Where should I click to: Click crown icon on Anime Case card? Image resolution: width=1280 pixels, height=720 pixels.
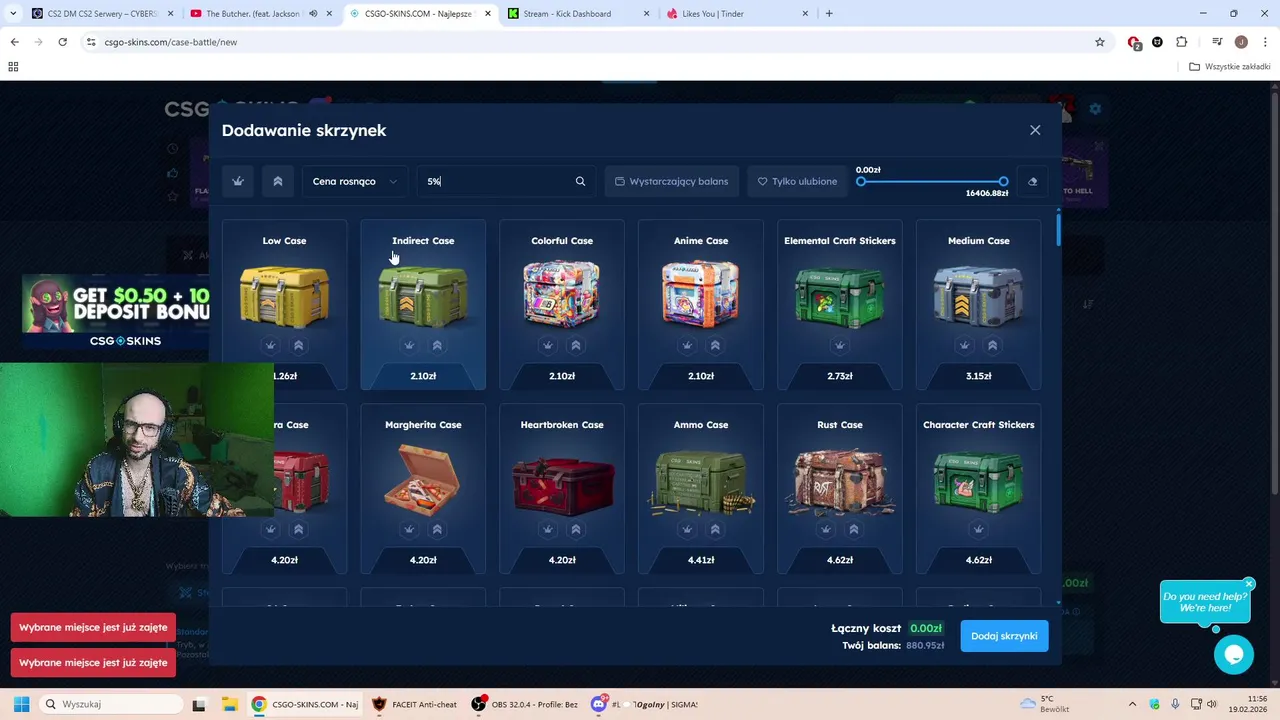point(687,345)
